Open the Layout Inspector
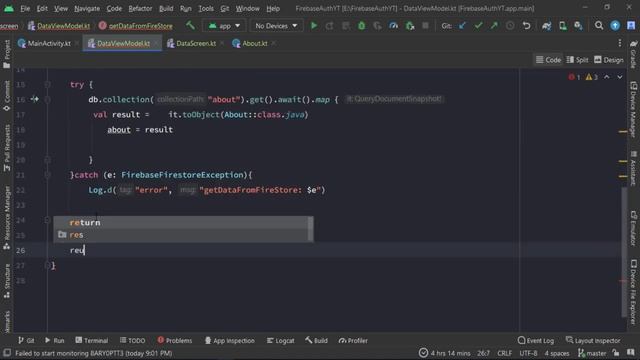 tap(593, 340)
